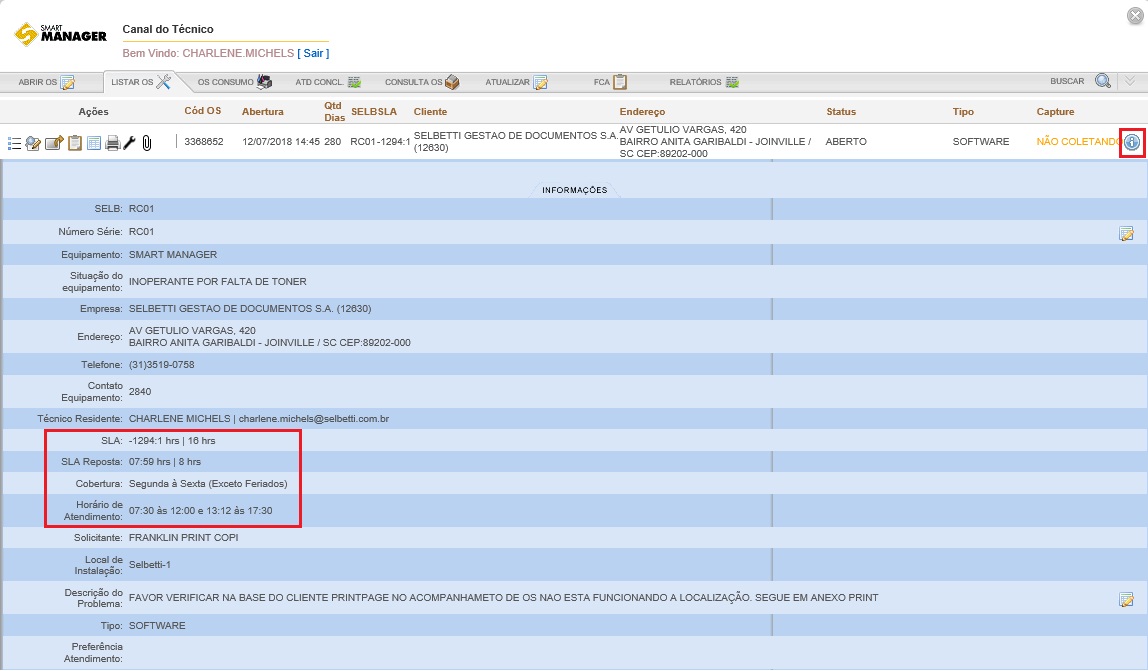Click the Empresa value in the information panel

(250, 308)
